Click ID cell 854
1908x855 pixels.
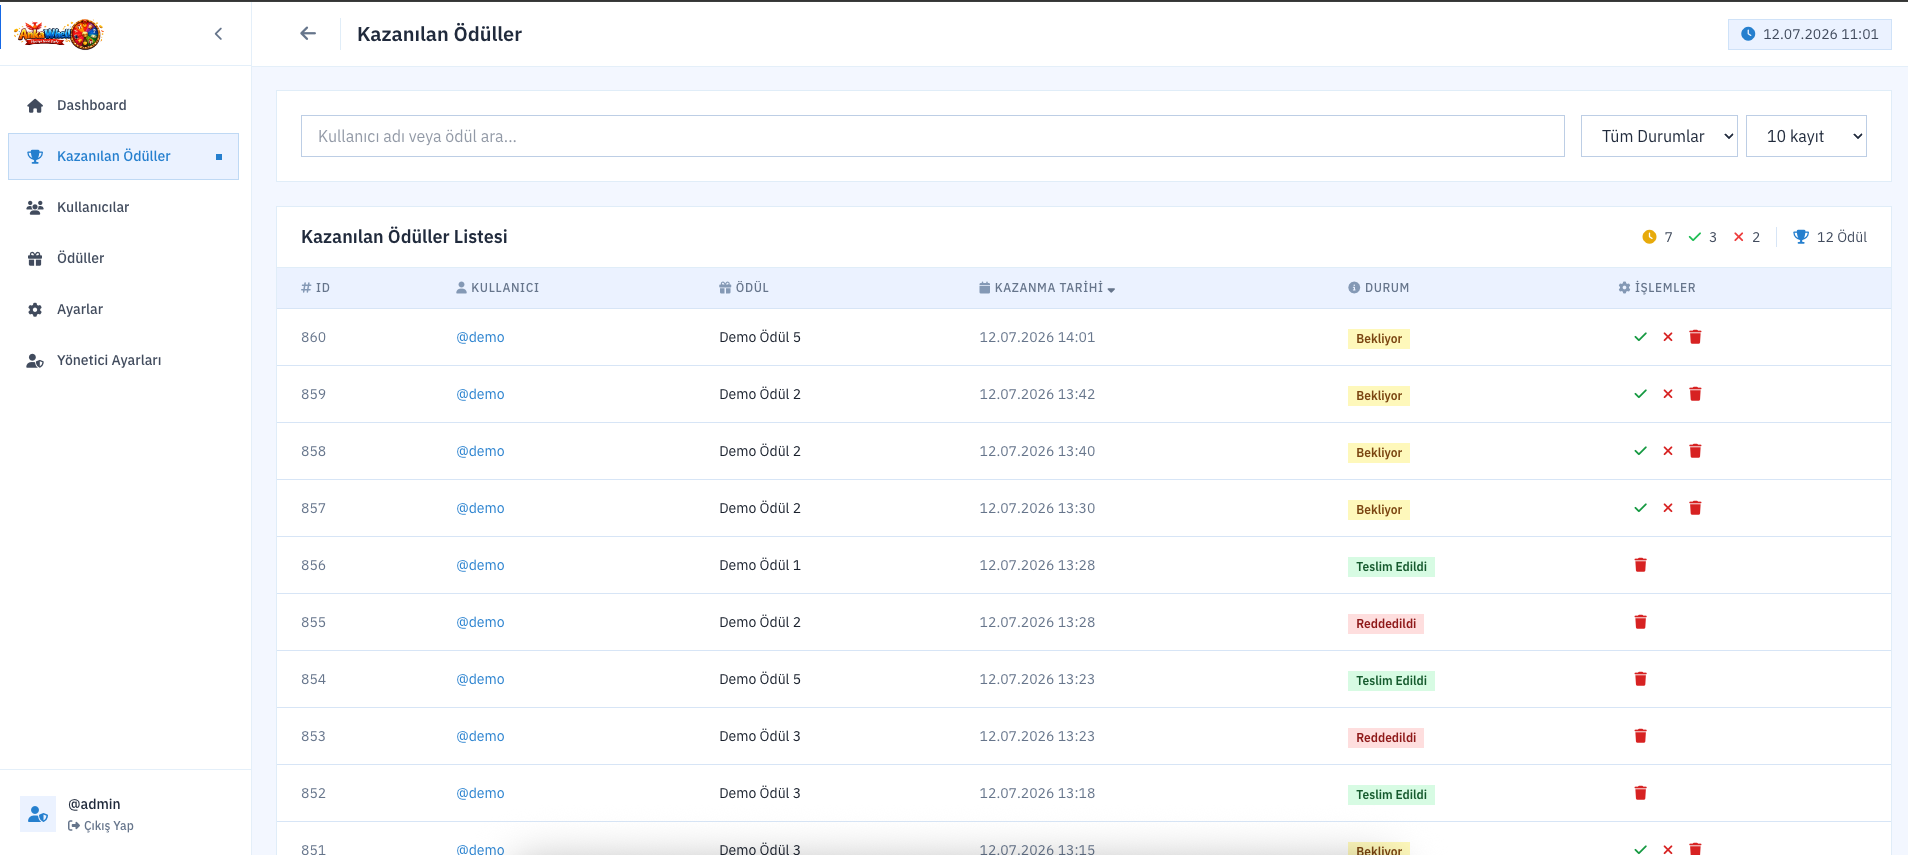(x=313, y=679)
